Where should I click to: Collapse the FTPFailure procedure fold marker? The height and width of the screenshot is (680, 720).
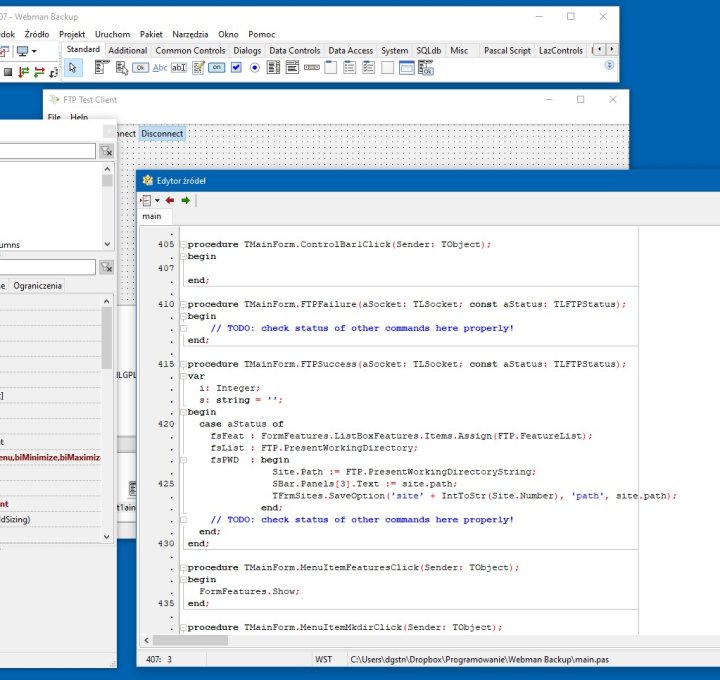point(183,304)
